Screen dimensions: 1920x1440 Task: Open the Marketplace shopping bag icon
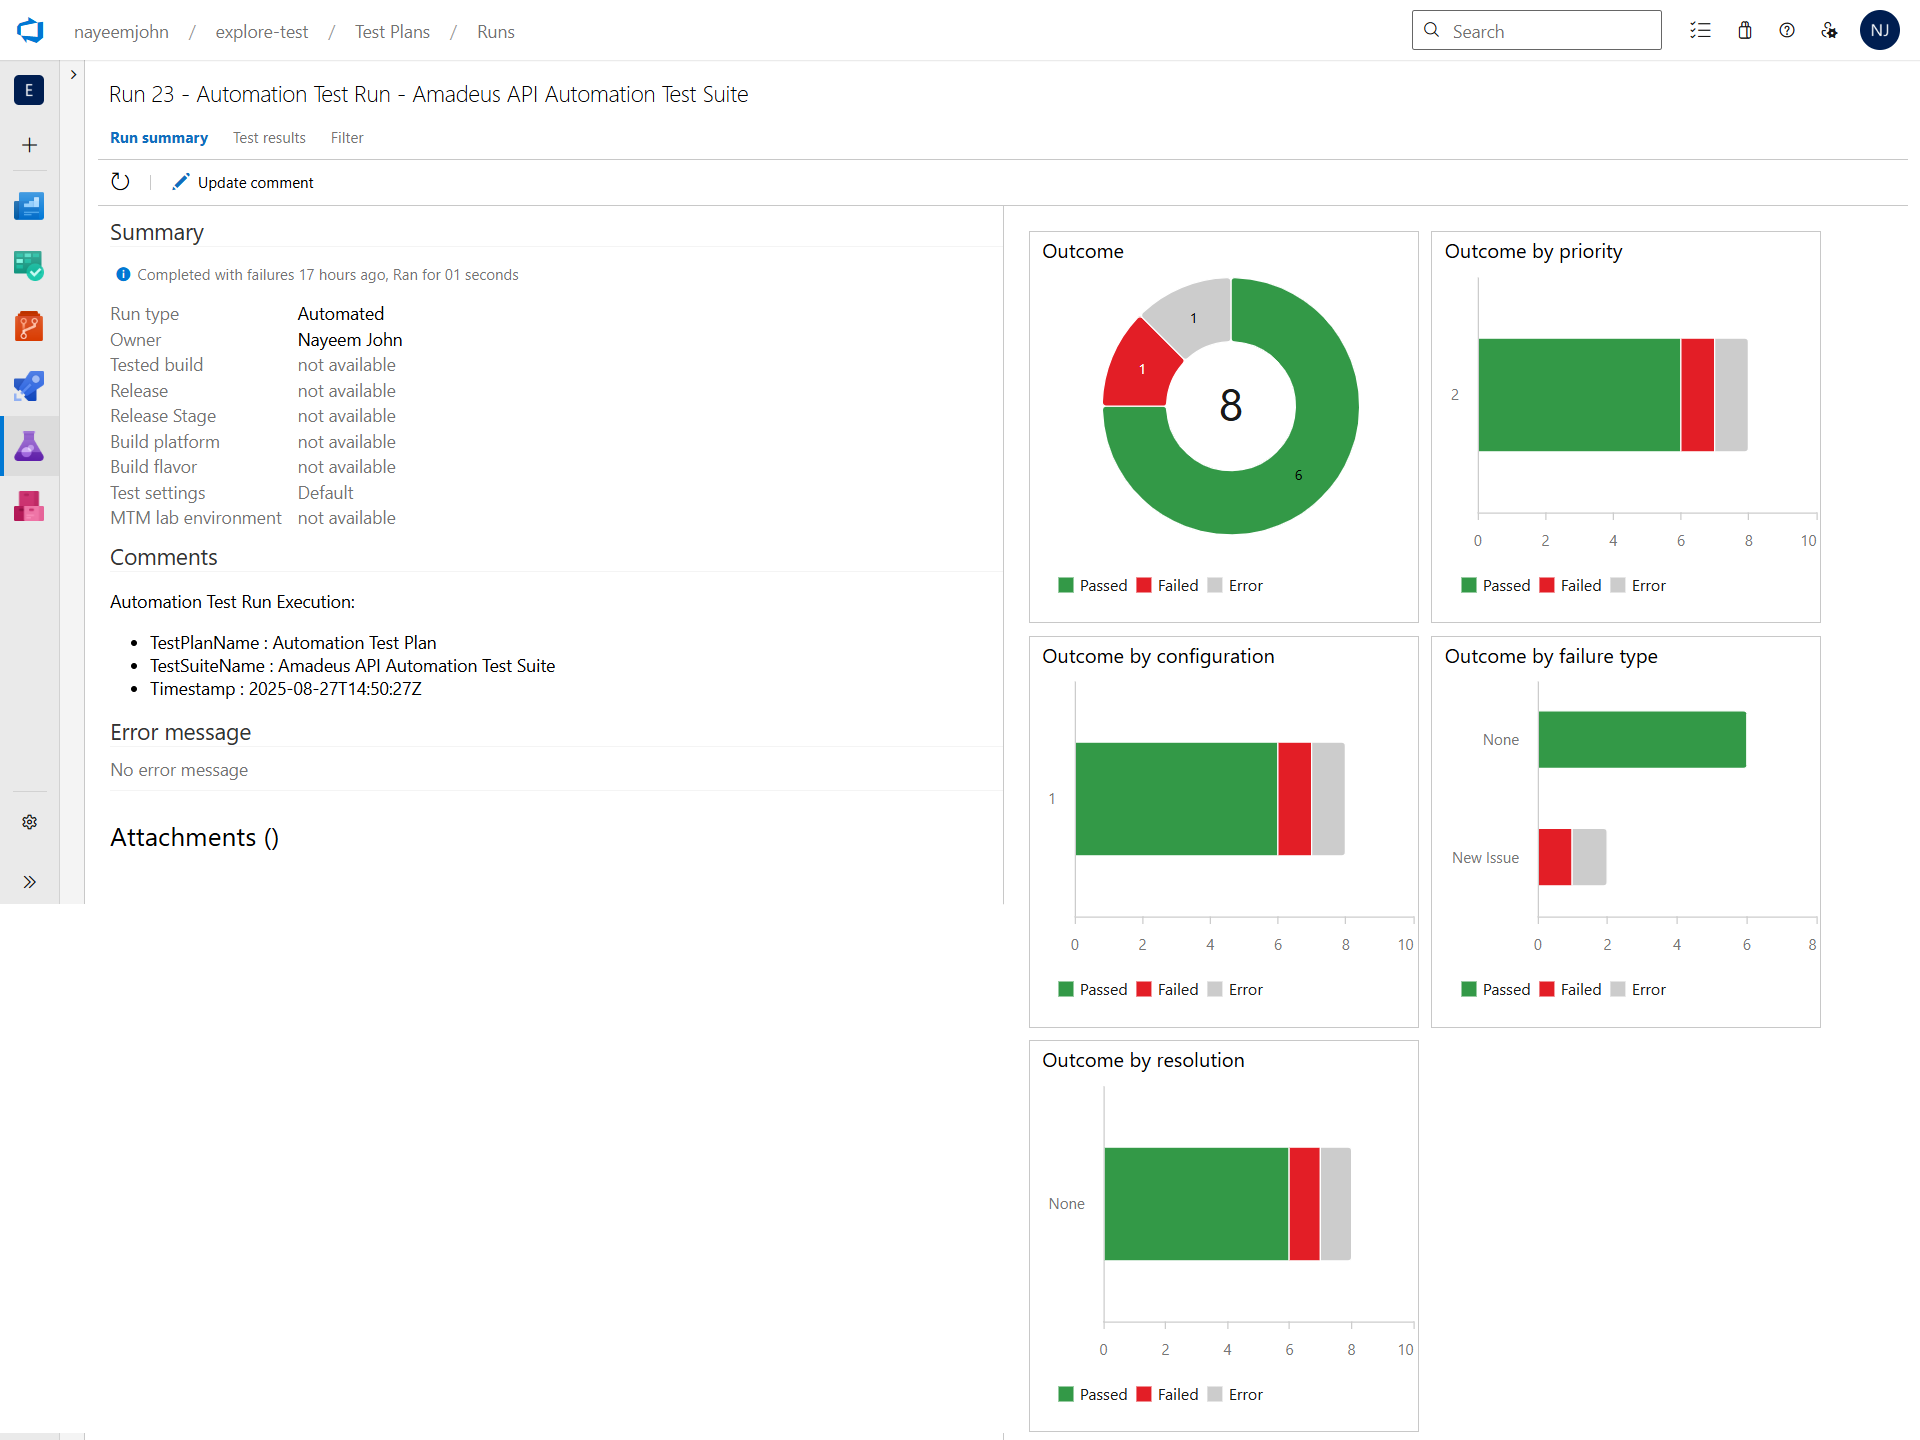point(1745,31)
